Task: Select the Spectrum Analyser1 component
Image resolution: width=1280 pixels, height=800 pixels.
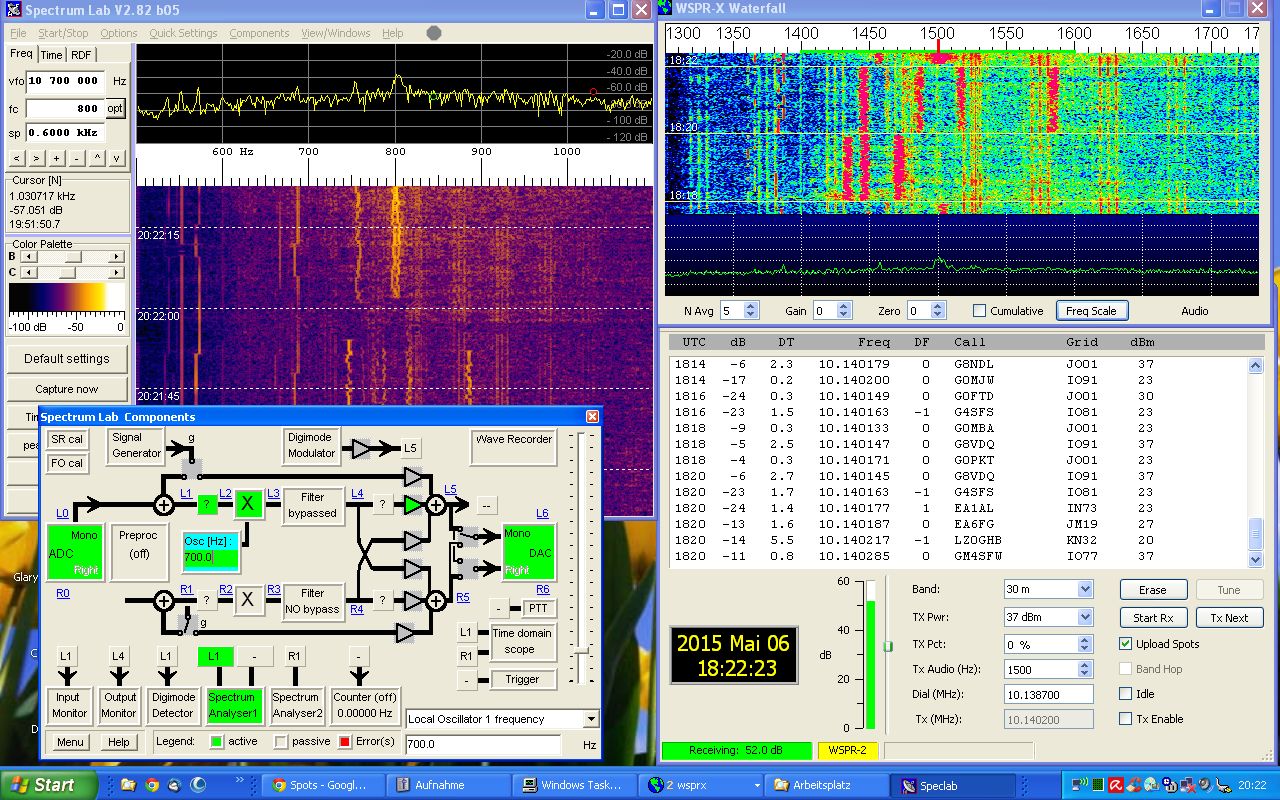Action: click(234, 705)
